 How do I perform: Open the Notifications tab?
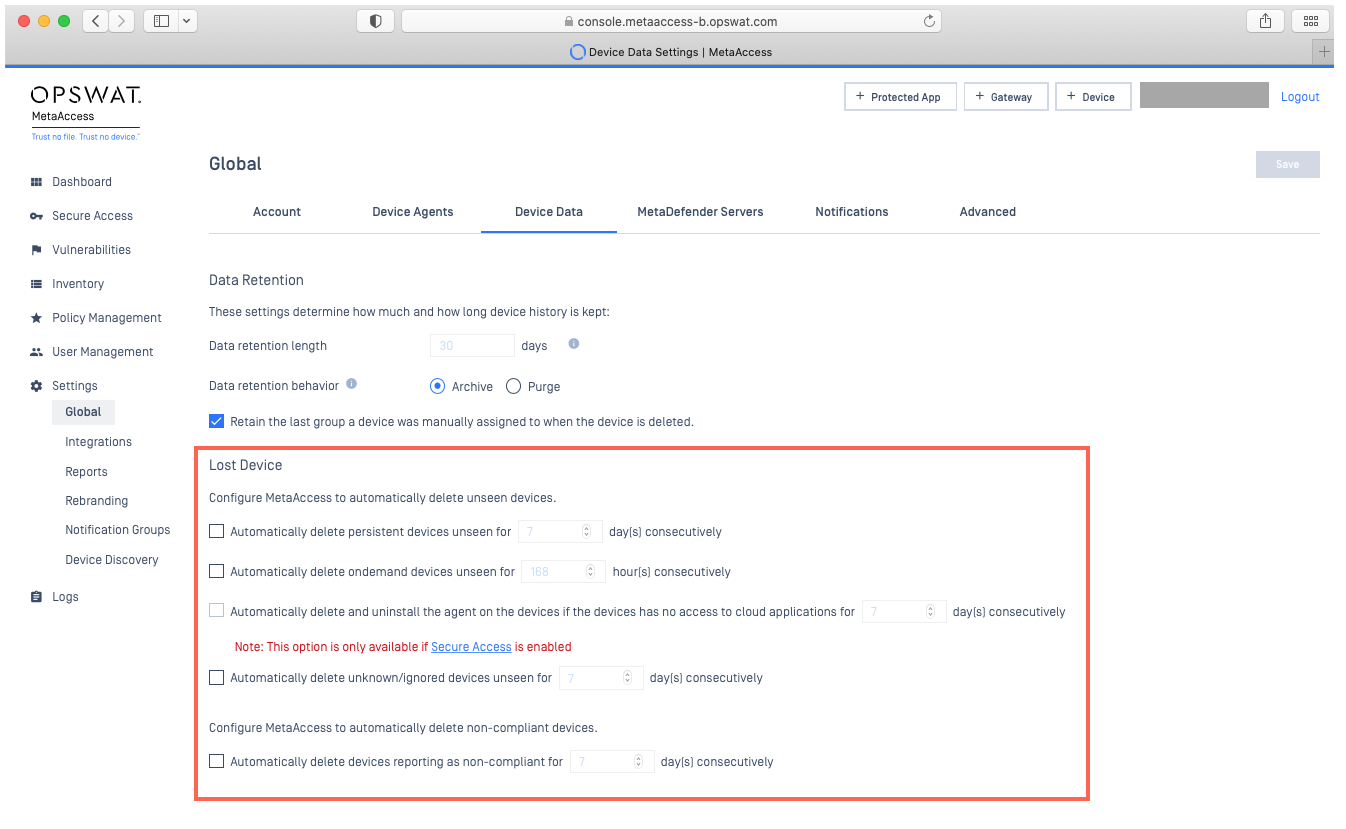pyautogui.click(x=852, y=212)
